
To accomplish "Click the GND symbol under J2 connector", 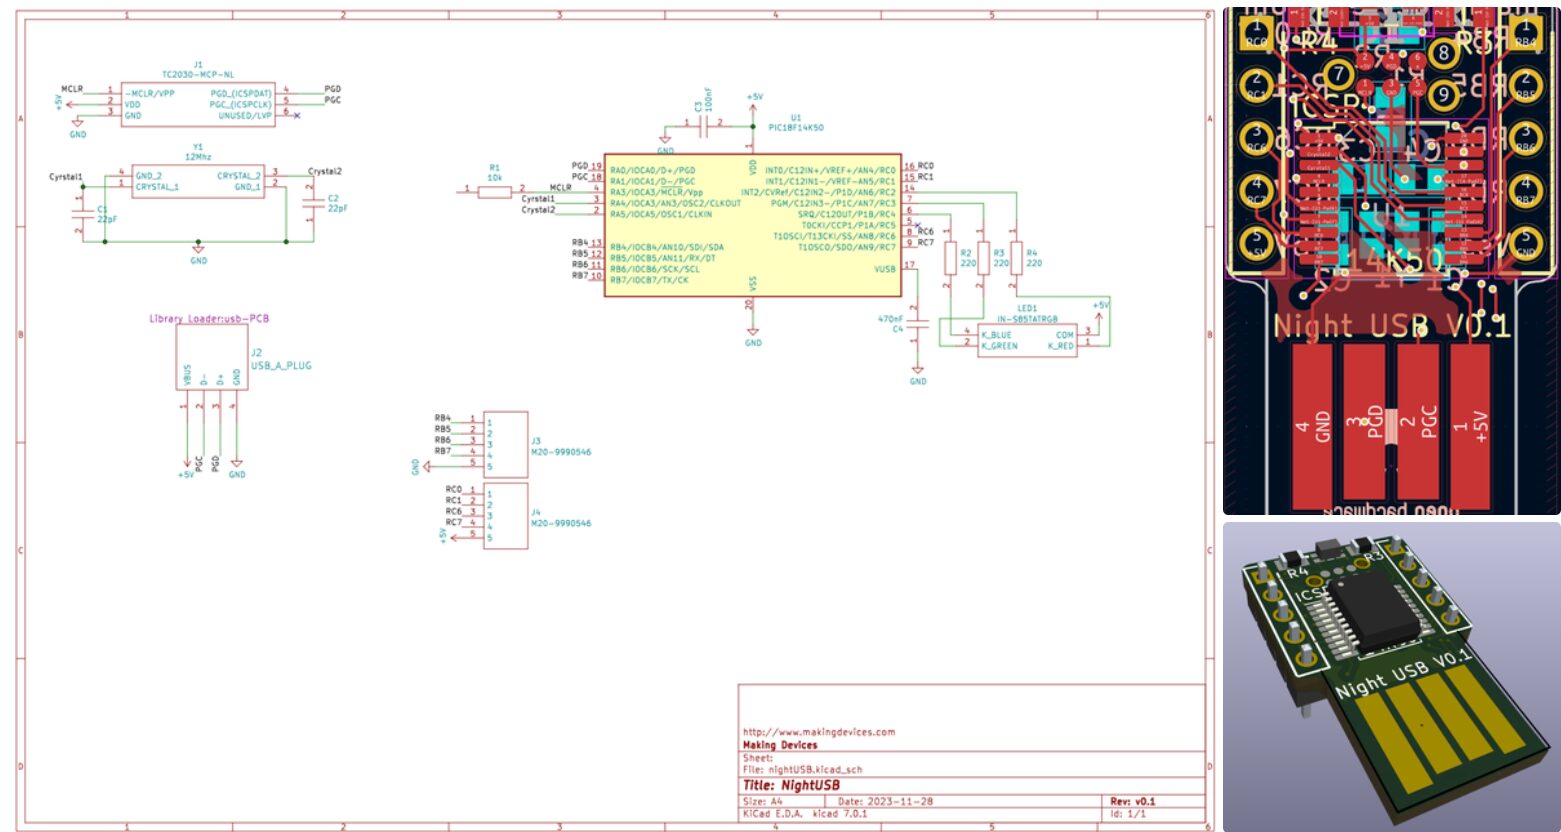I will 236,468.
